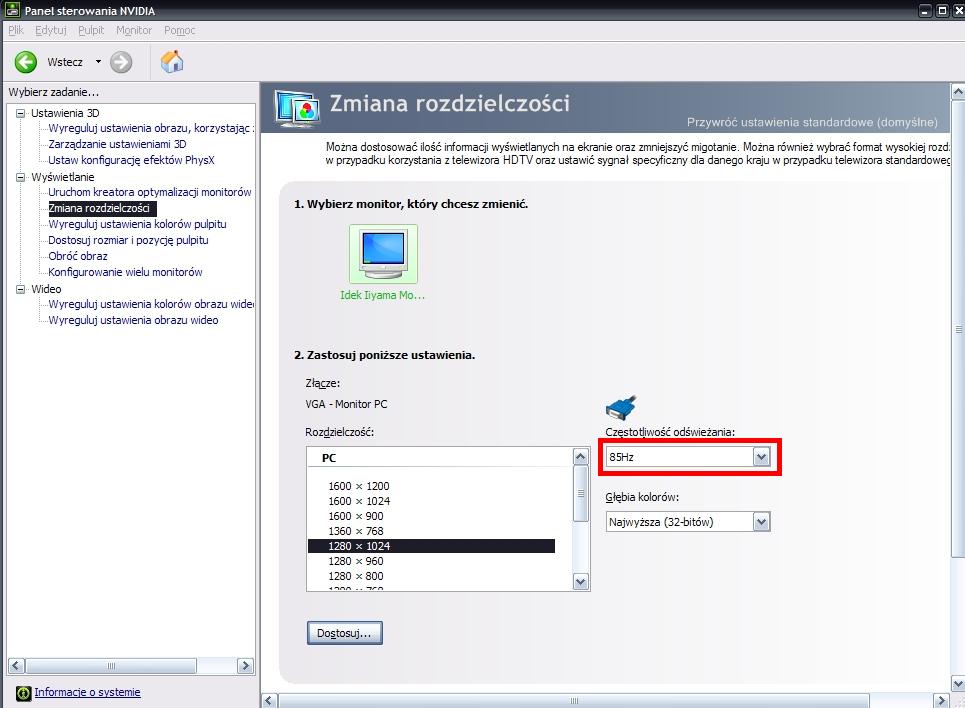The height and width of the screenshot is (708, 965).
Task: Click the main panel left scroll arrow
Action: click(269, 701)
